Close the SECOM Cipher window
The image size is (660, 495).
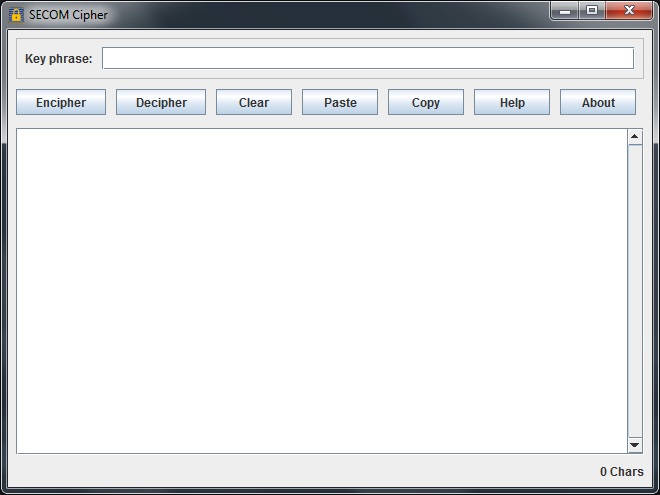pyautogui.click(x=629, y=11)
